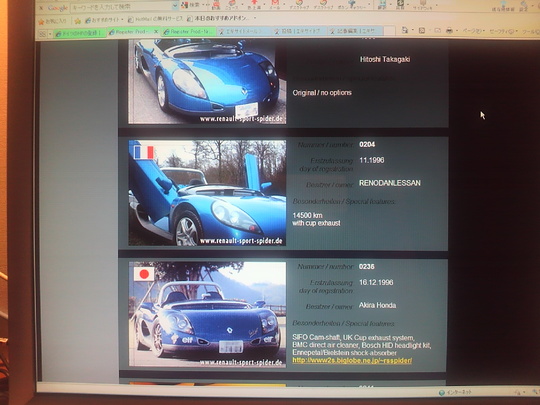
Task: Click owner name Hitoshi Takagaki
Action: click(x=385, y=59)
